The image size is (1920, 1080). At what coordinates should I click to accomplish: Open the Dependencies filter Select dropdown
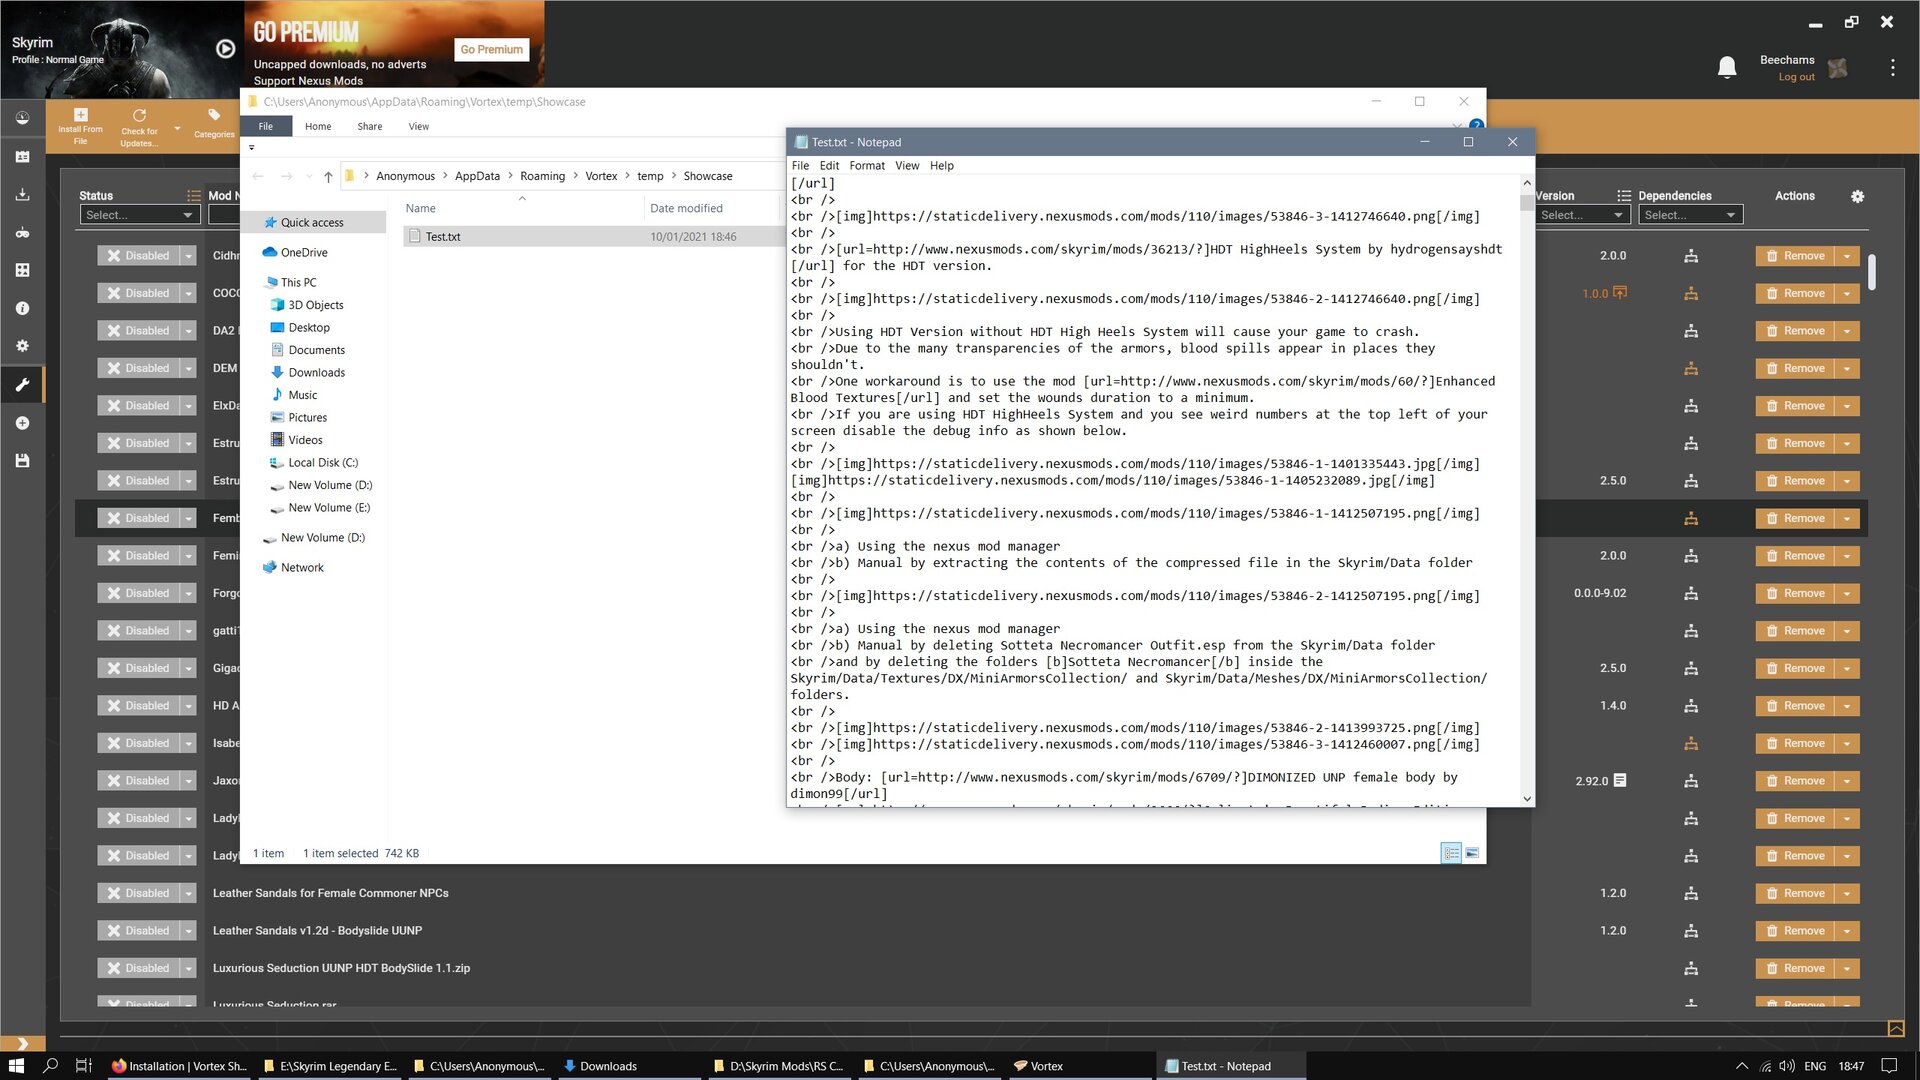(x=1690, y=215)
